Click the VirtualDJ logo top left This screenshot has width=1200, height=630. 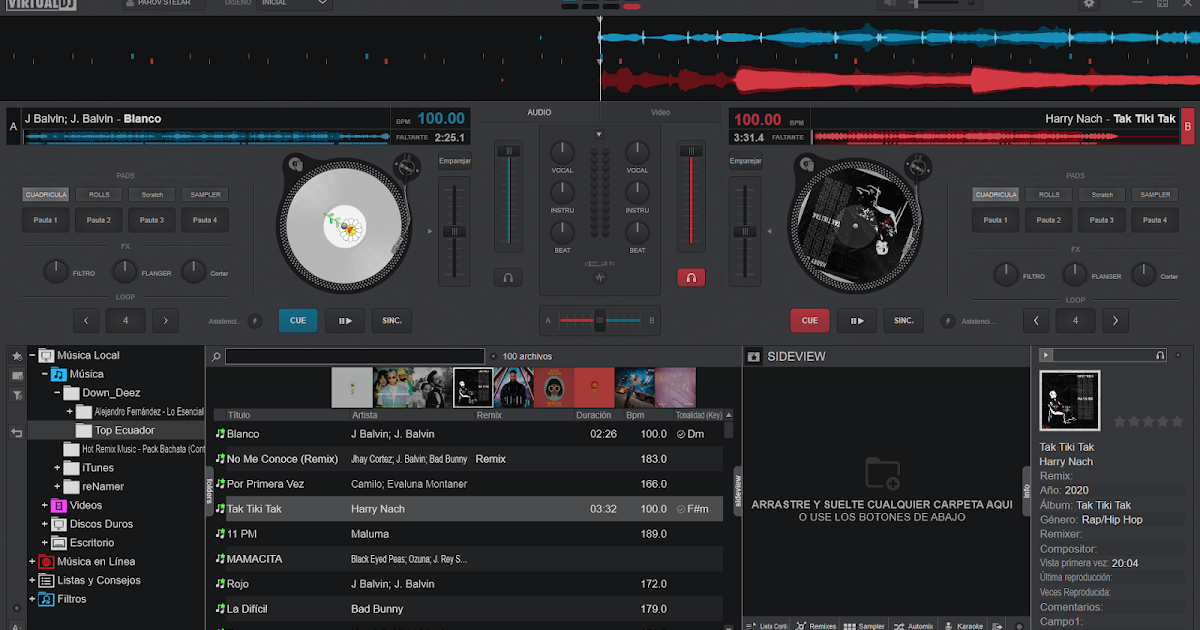pos(40,4)
